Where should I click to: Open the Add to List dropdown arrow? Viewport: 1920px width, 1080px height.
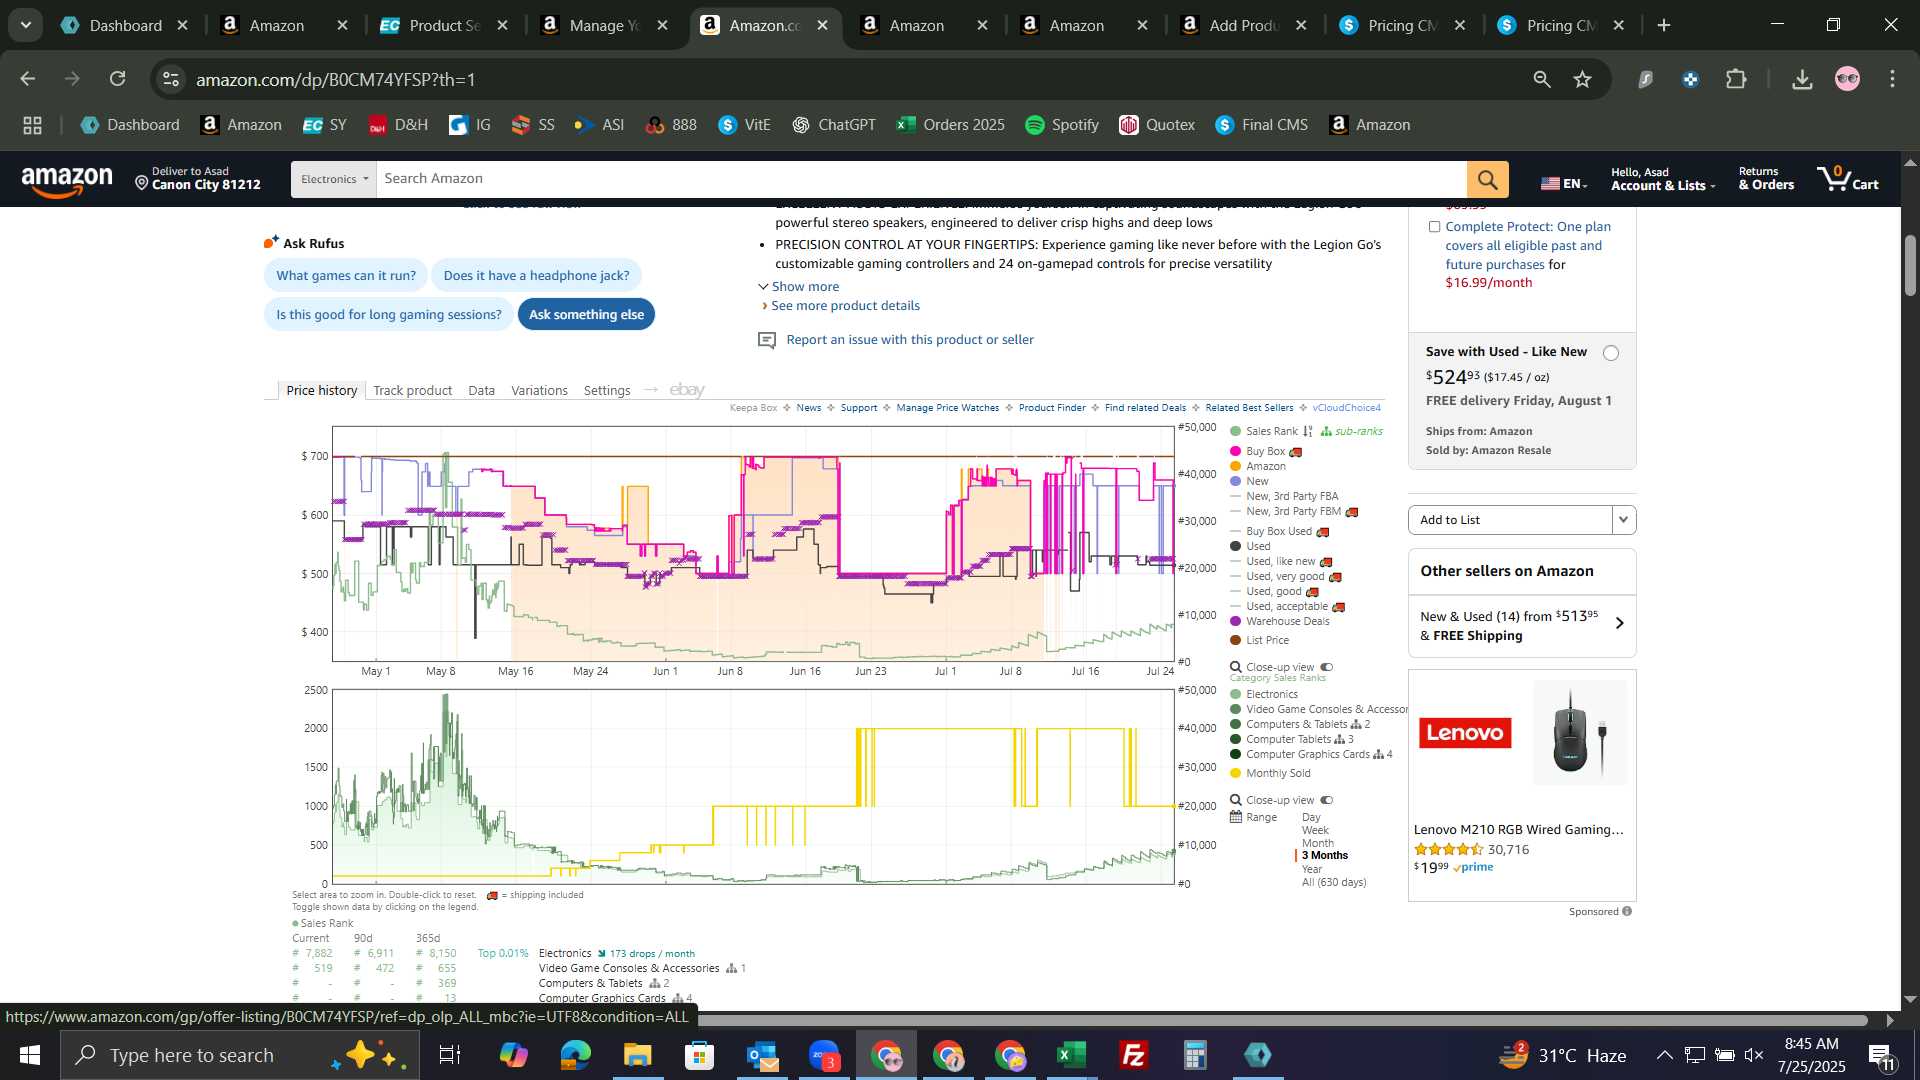point(1623,520)
